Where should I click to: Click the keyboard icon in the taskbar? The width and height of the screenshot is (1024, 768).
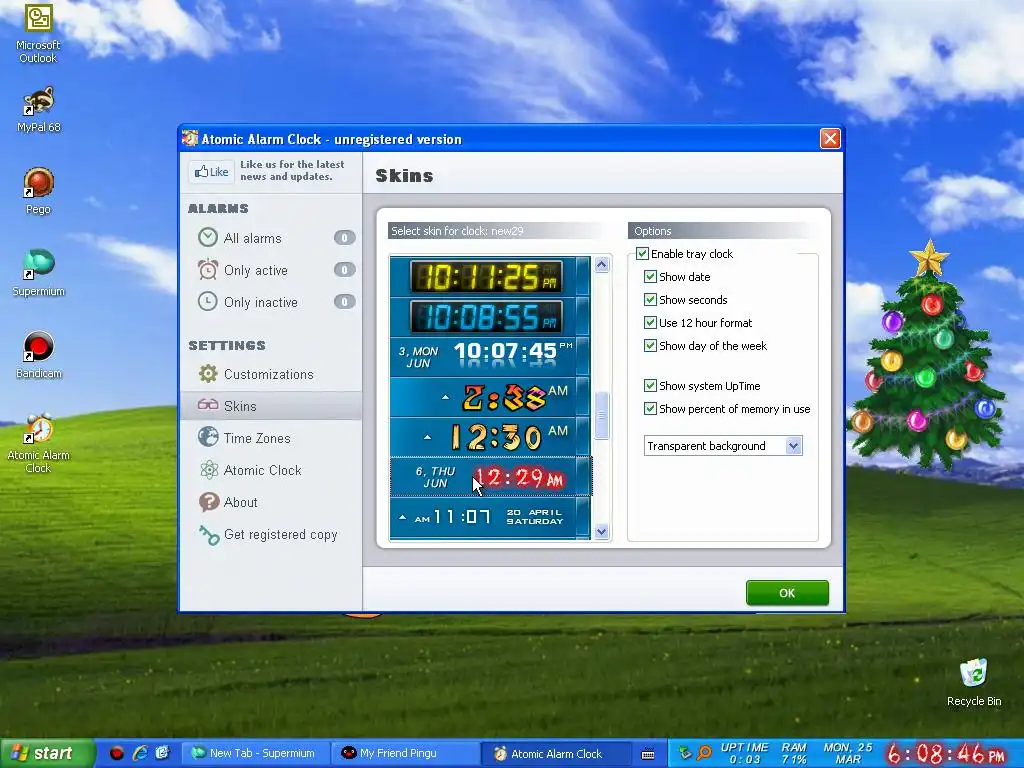(648, 754)
